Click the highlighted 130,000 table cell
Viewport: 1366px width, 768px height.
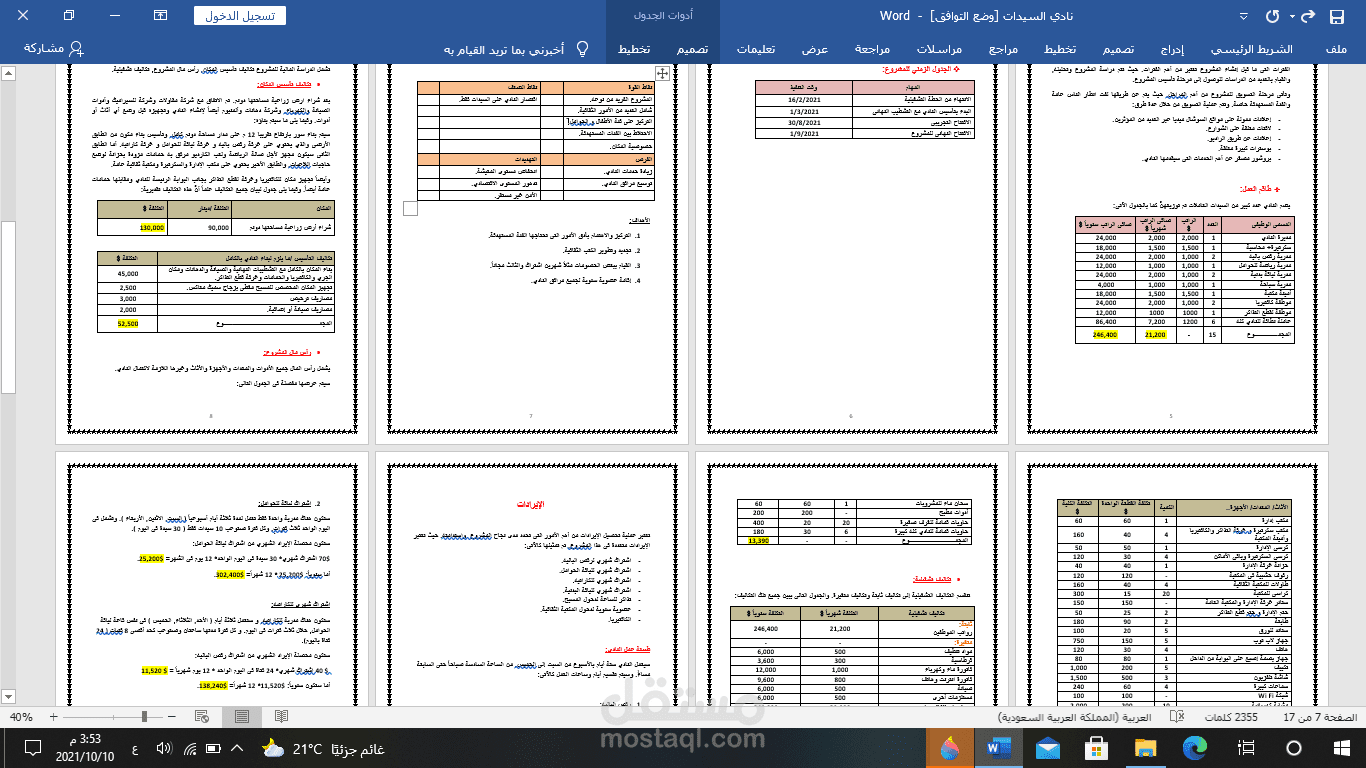(152, 228)
